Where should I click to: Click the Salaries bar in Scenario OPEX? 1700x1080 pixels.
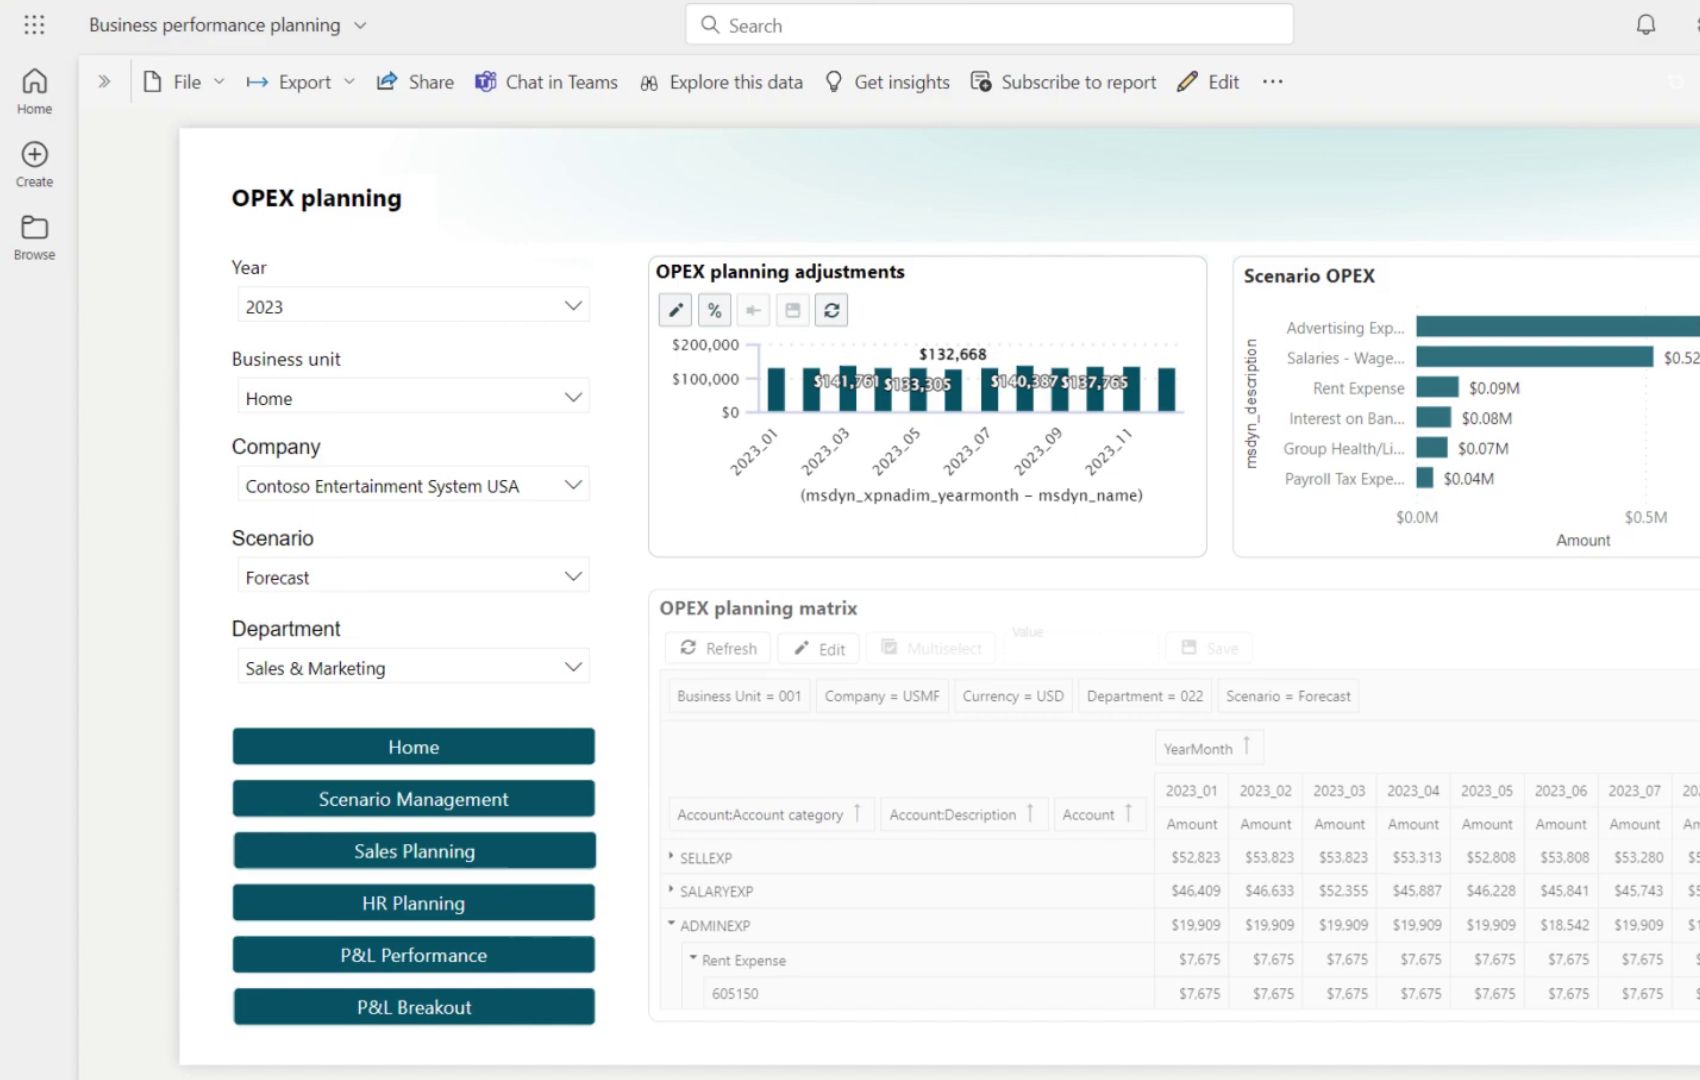point(1534,357)
